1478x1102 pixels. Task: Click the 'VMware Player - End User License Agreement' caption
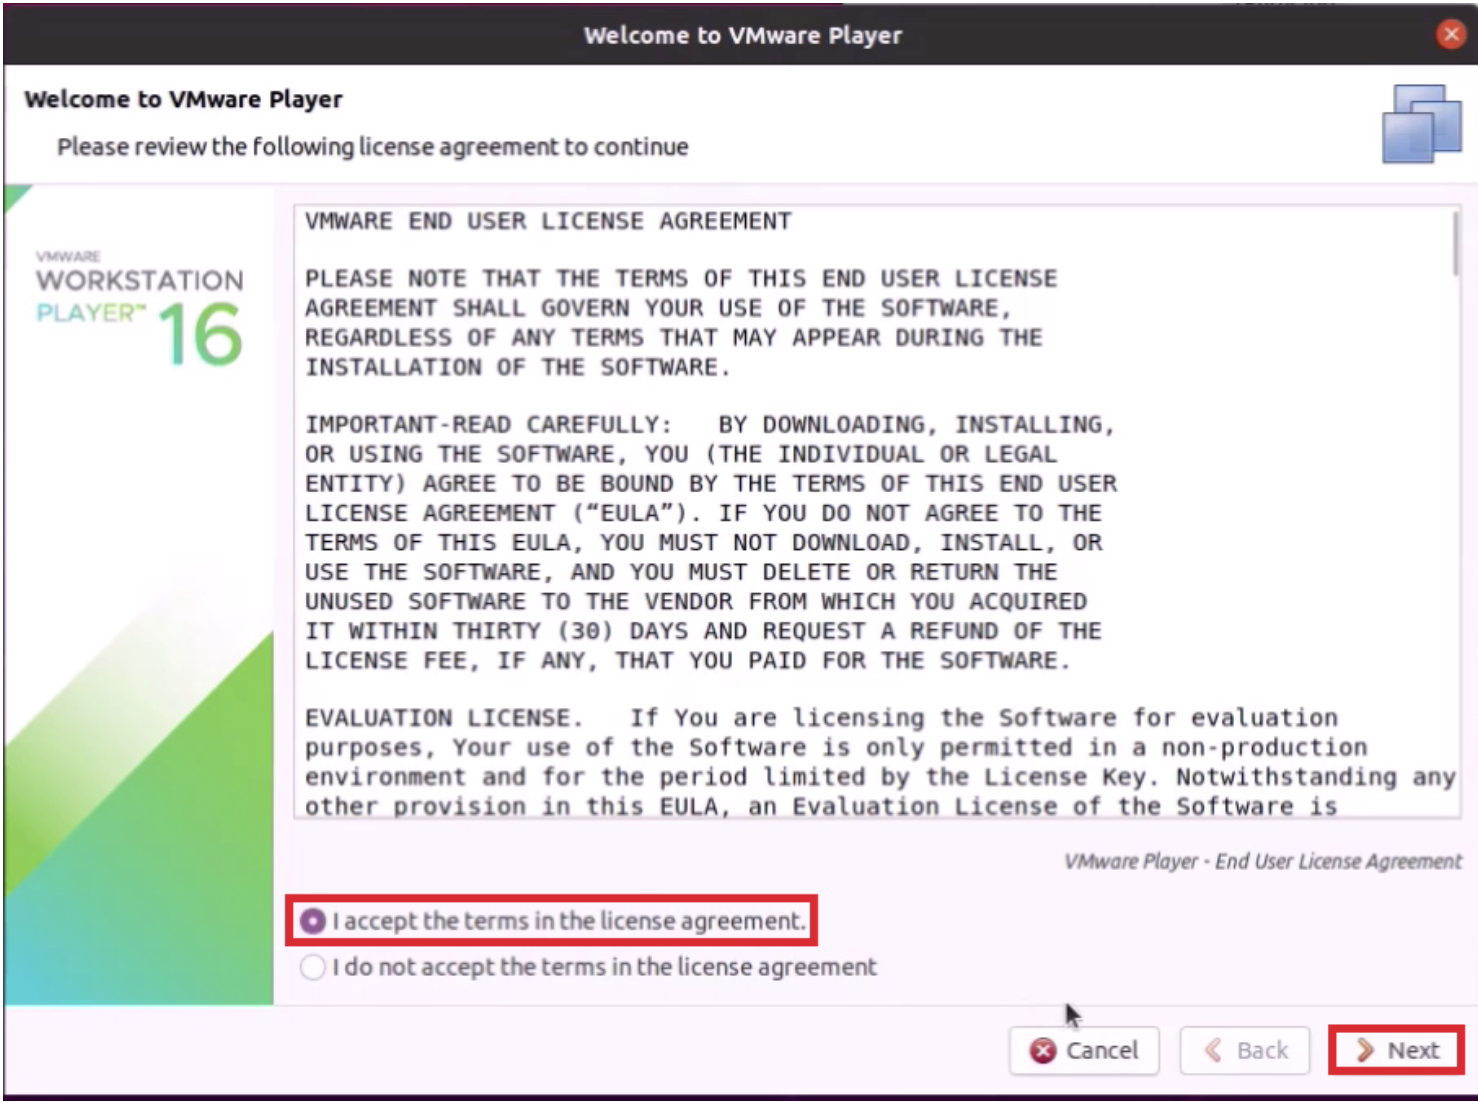pos(1262,861)
